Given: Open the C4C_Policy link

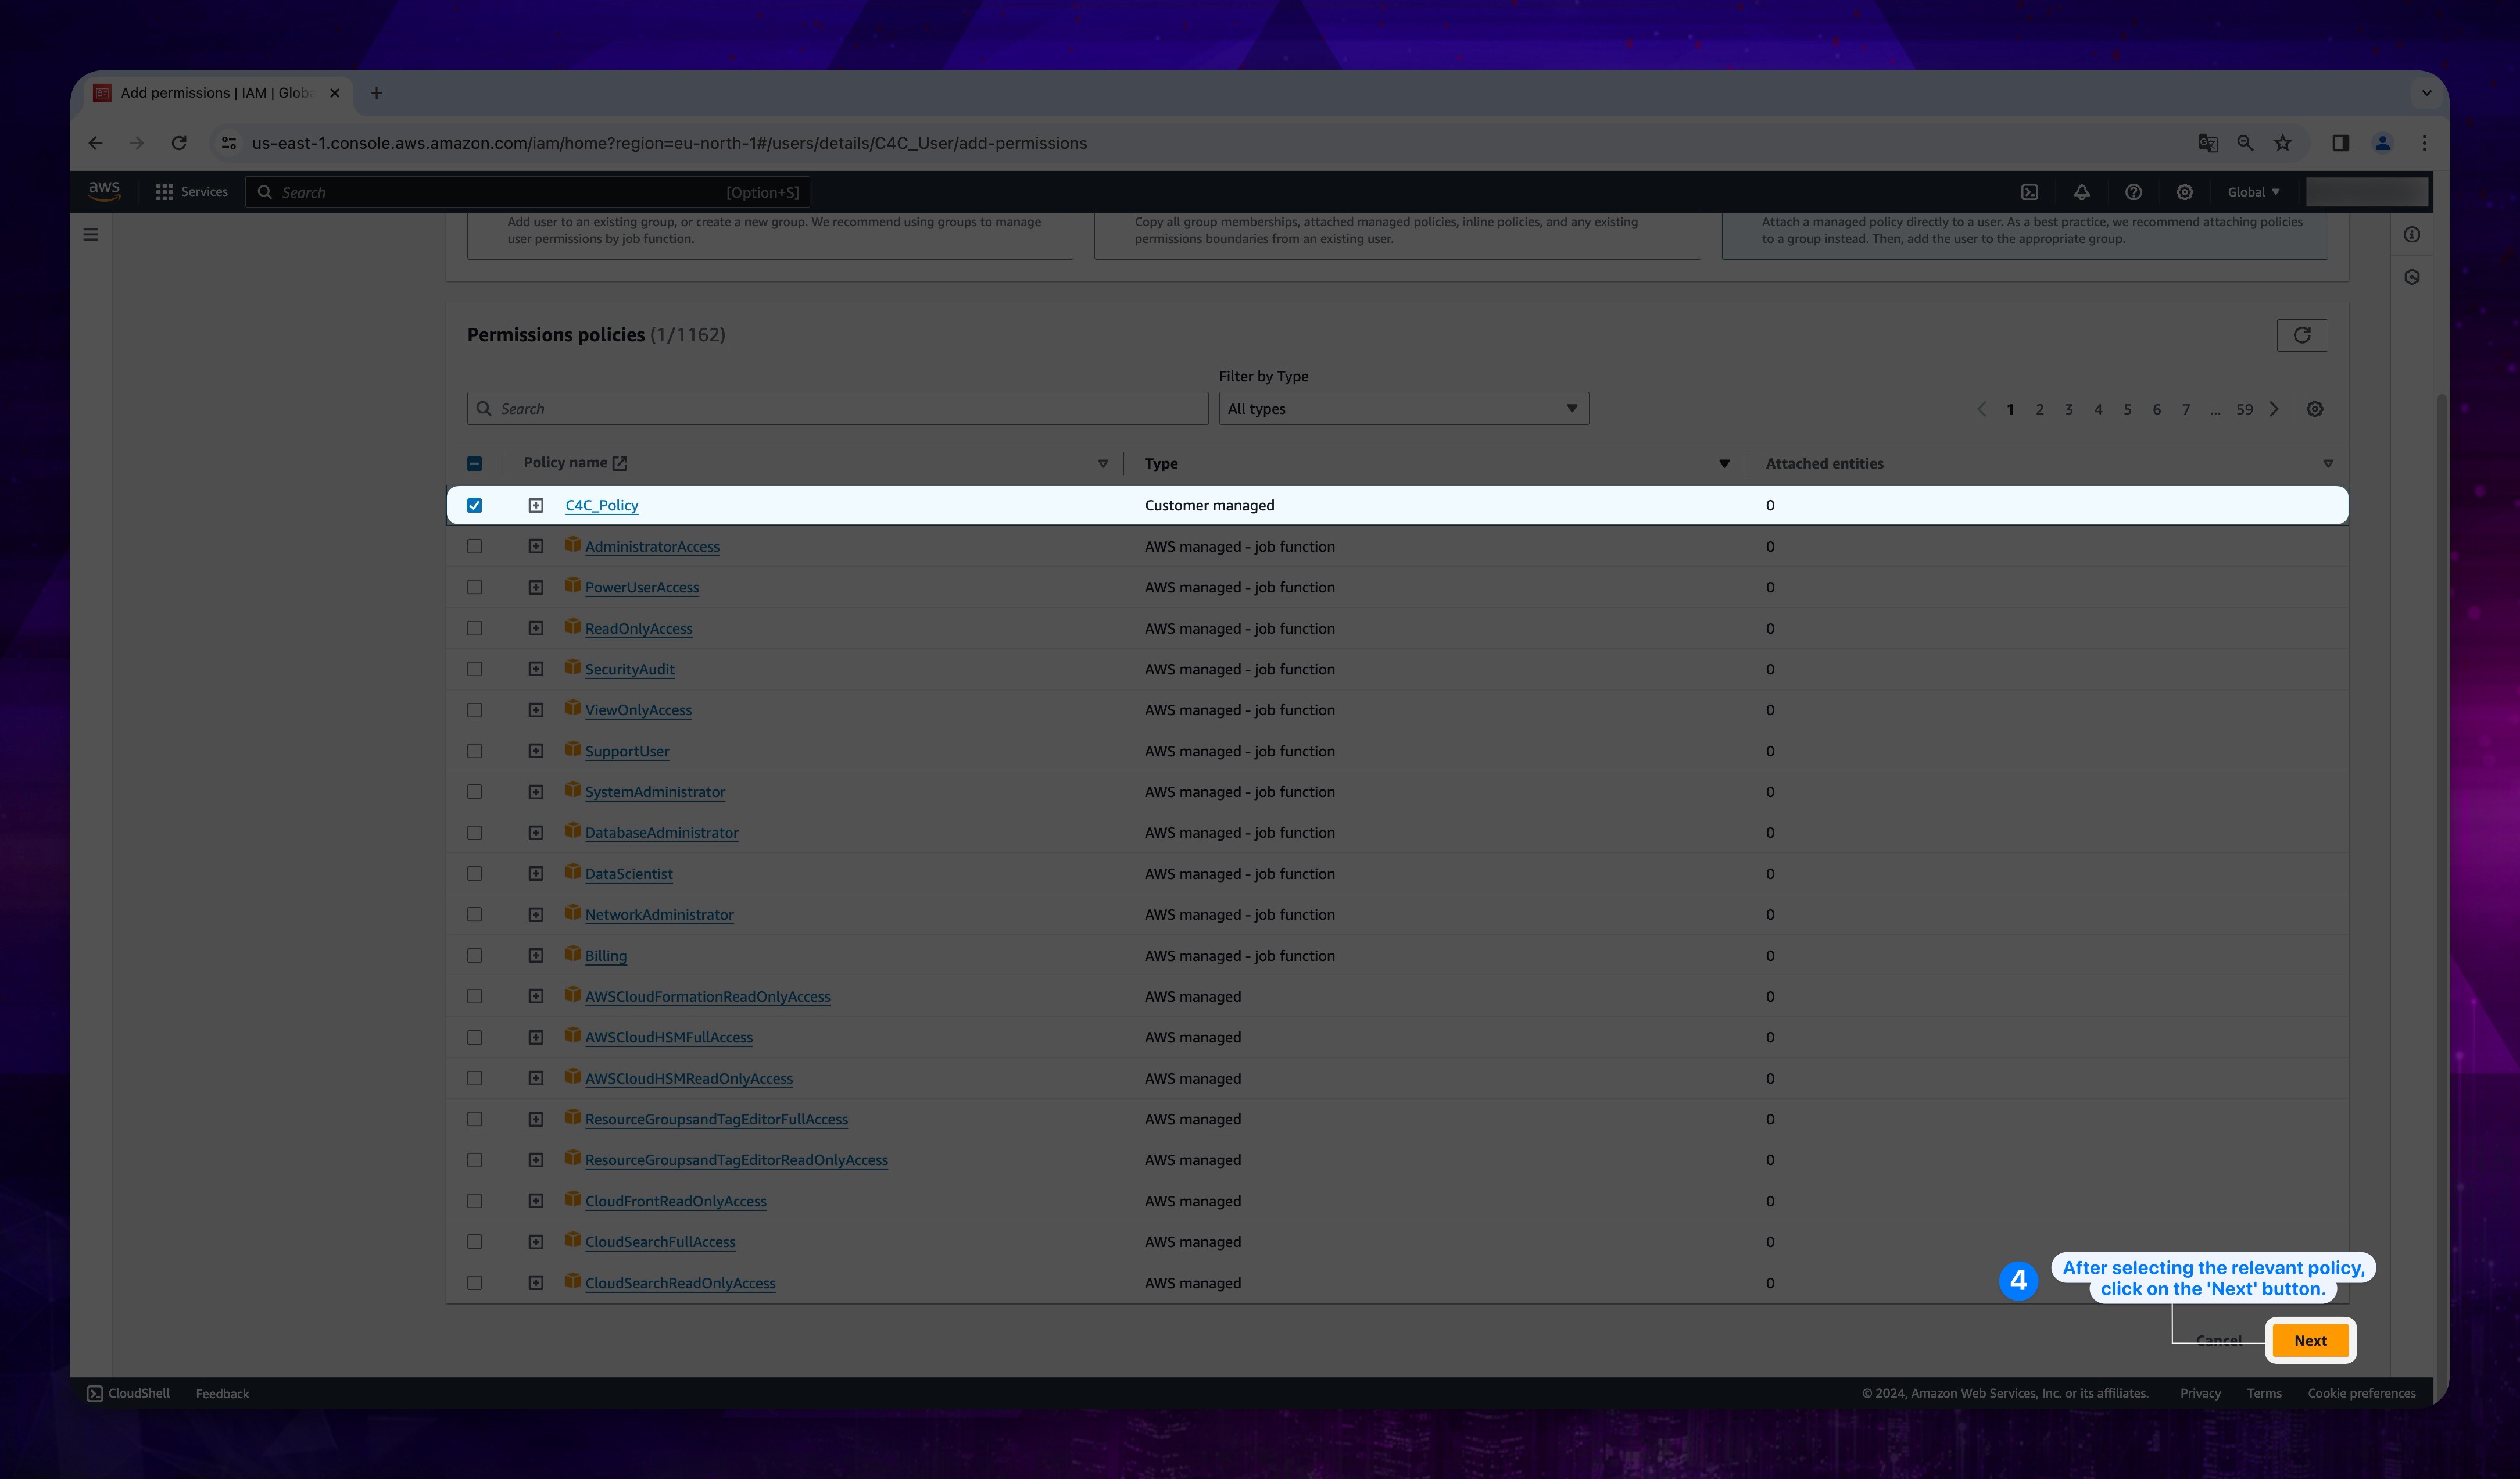Looking at the screenshot, I should pyautogui.click(x=602, y=505).
